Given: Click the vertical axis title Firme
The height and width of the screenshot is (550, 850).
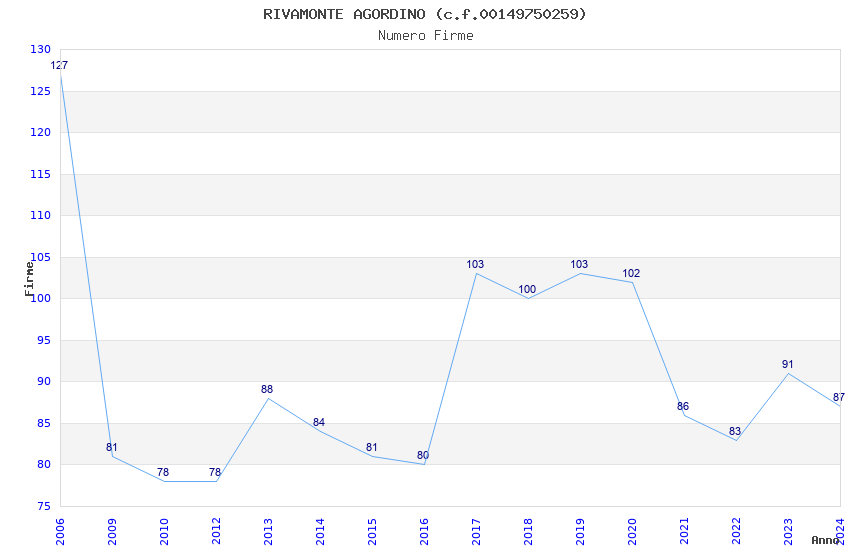Looking at the screenshot, I should coord(29,279).
